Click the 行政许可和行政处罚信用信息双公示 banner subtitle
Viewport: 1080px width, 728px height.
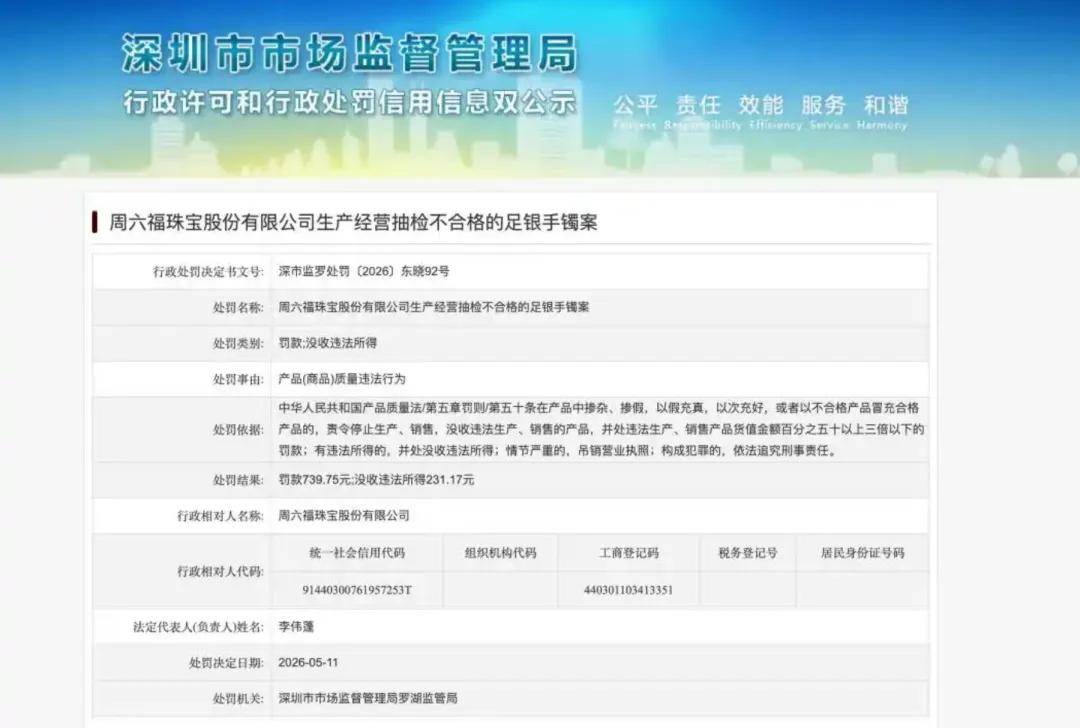349,103
